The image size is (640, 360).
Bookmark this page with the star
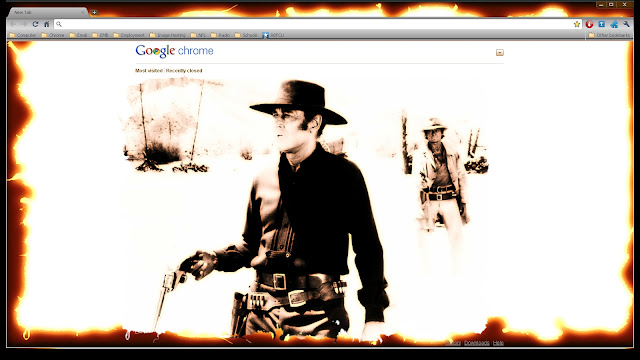(x=576, y=24)
